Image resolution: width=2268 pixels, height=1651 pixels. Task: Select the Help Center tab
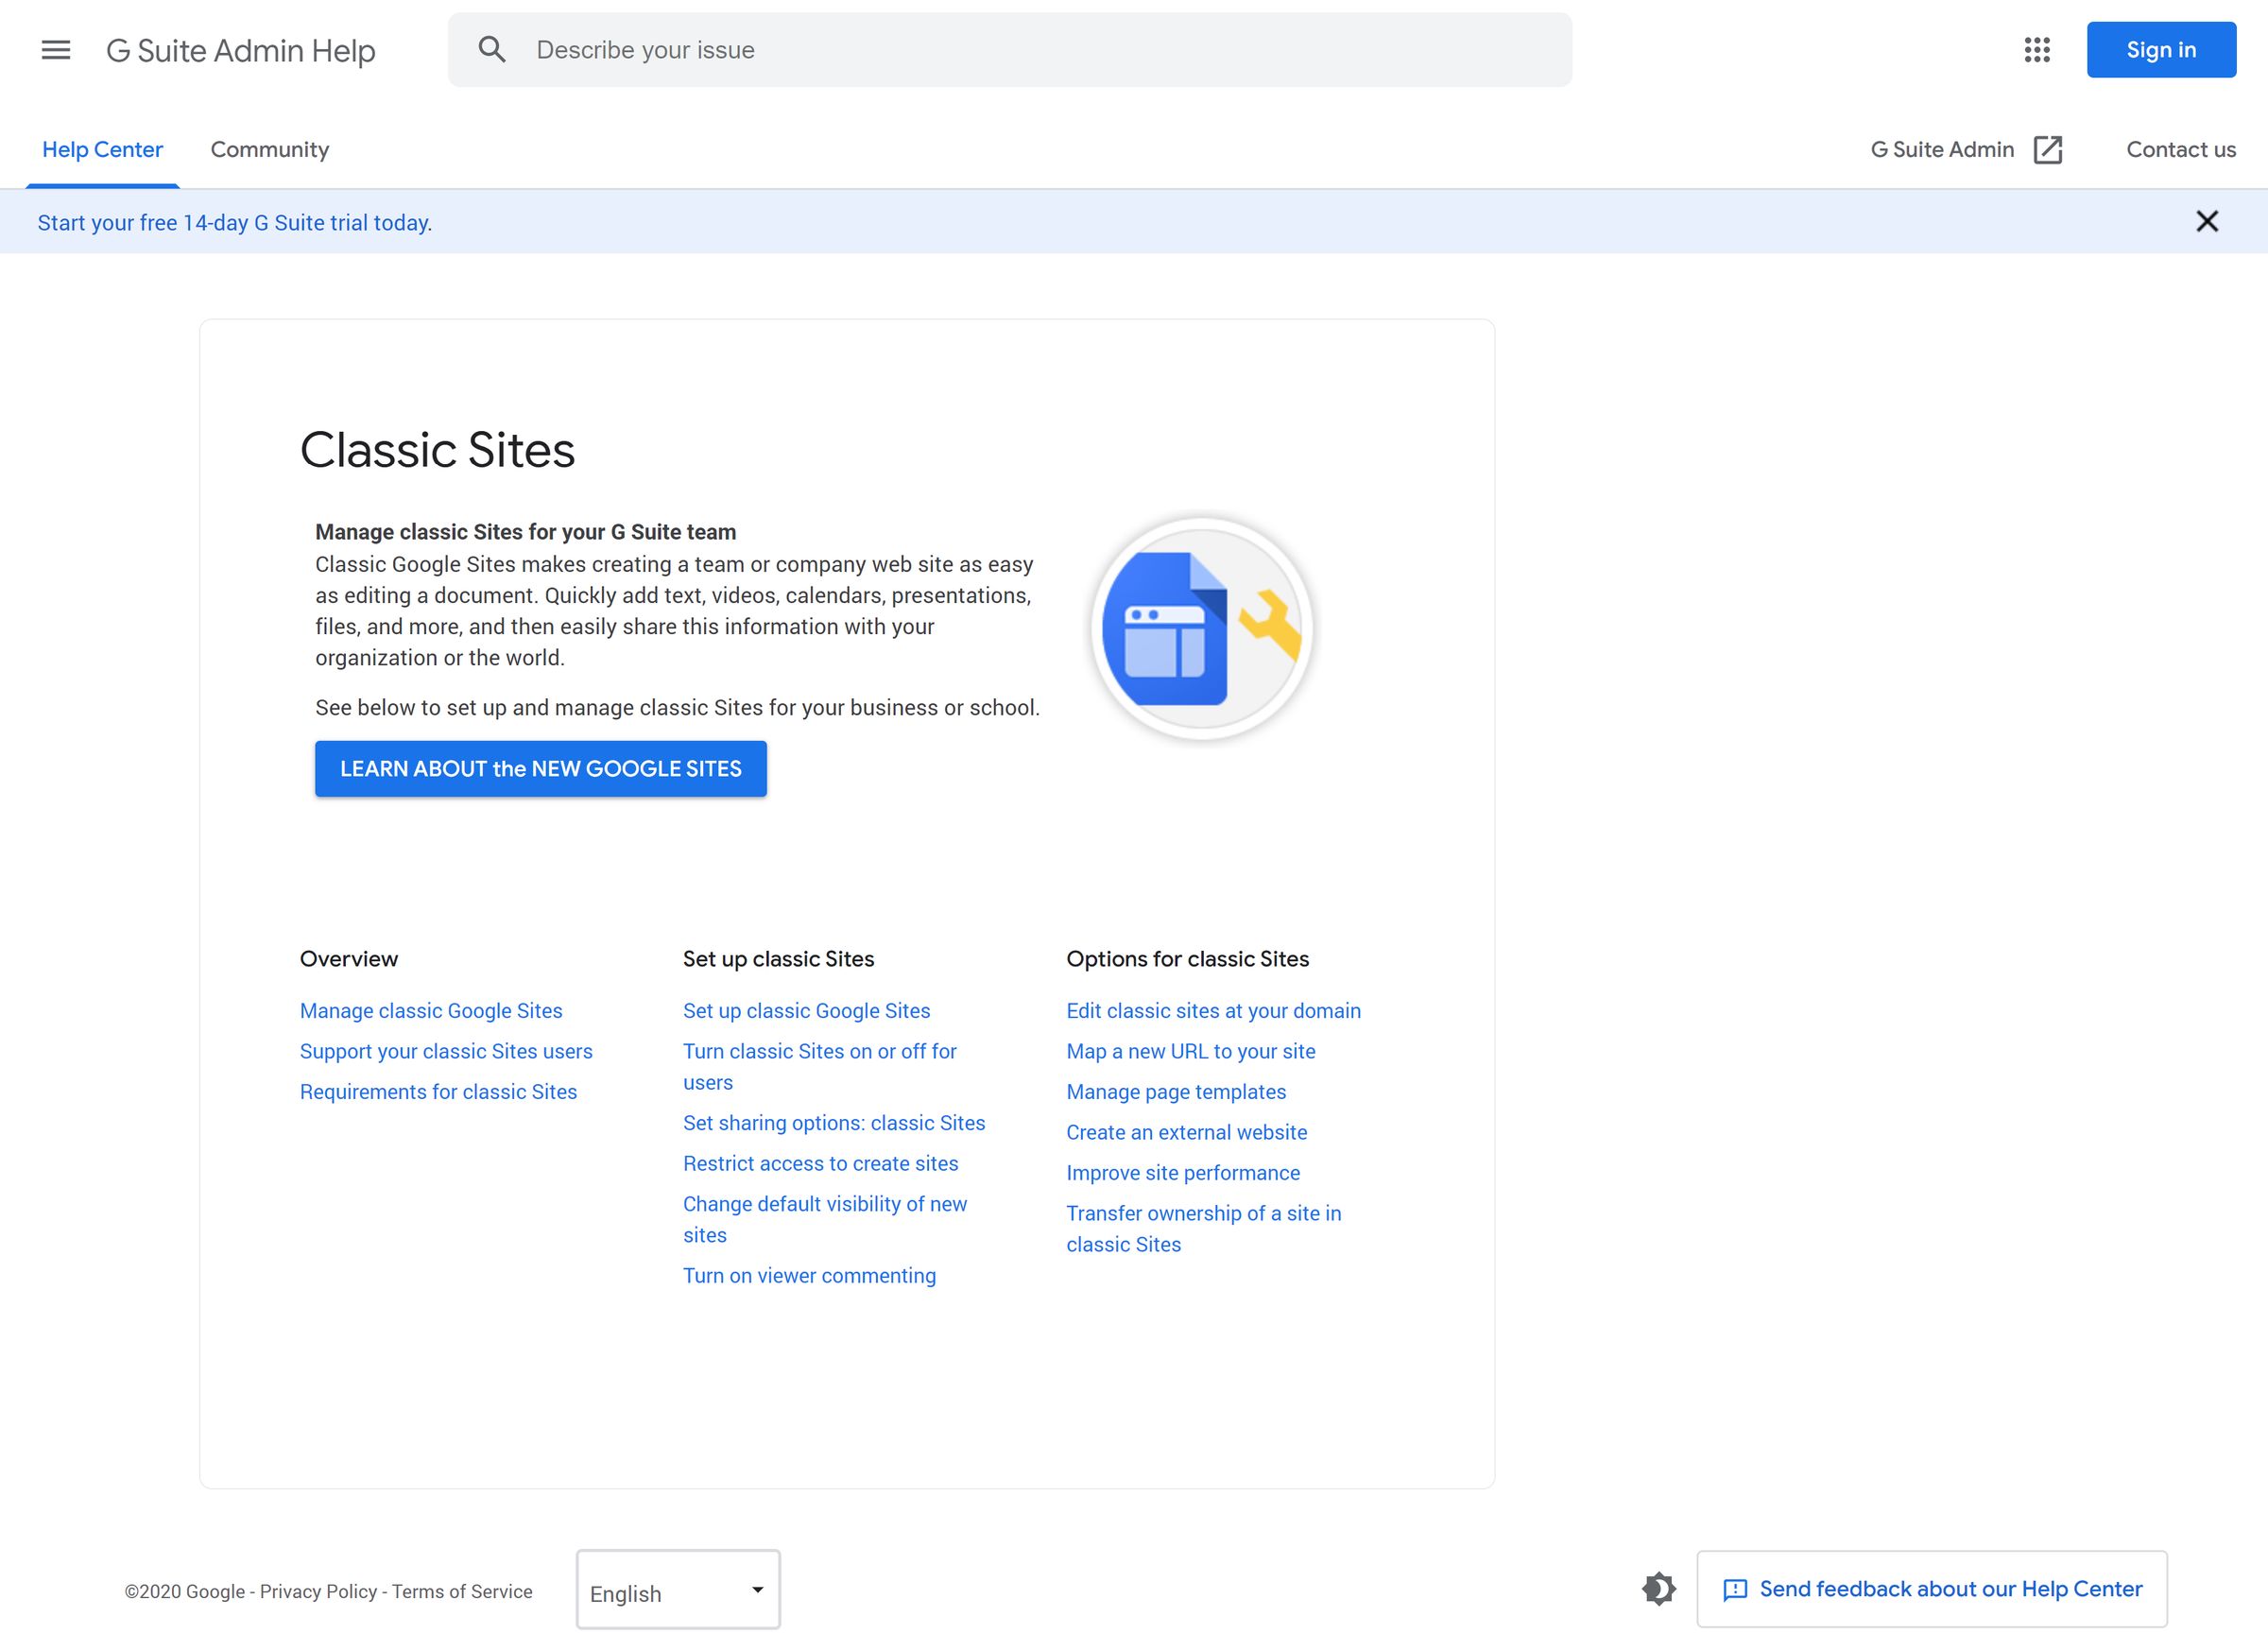tap(103, 149)
